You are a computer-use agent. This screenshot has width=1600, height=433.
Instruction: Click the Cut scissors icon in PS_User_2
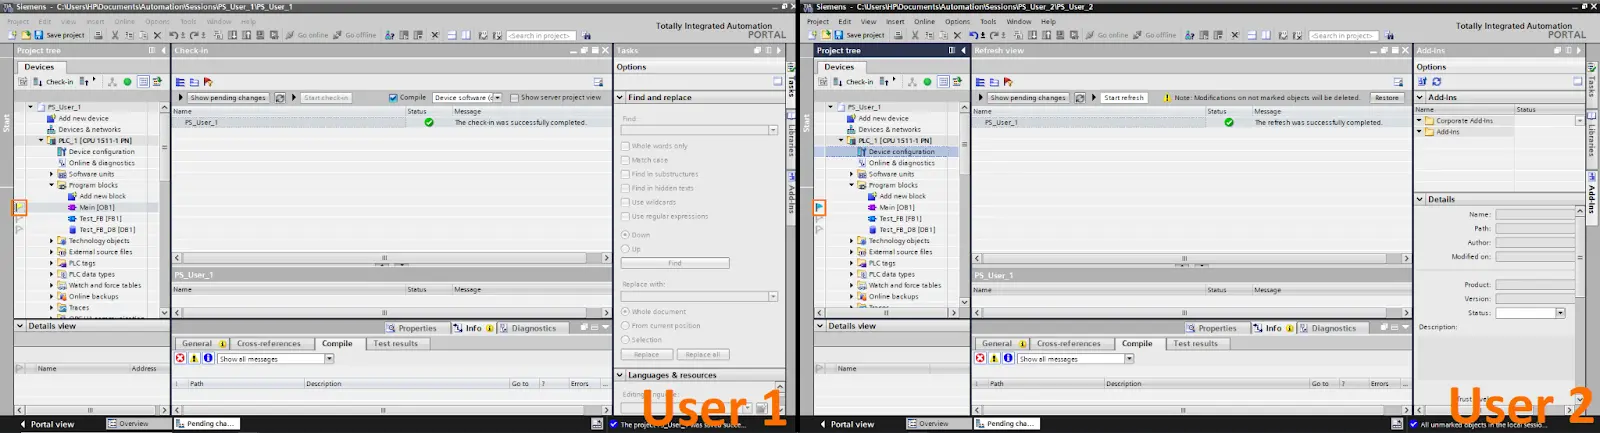(914, 35)
